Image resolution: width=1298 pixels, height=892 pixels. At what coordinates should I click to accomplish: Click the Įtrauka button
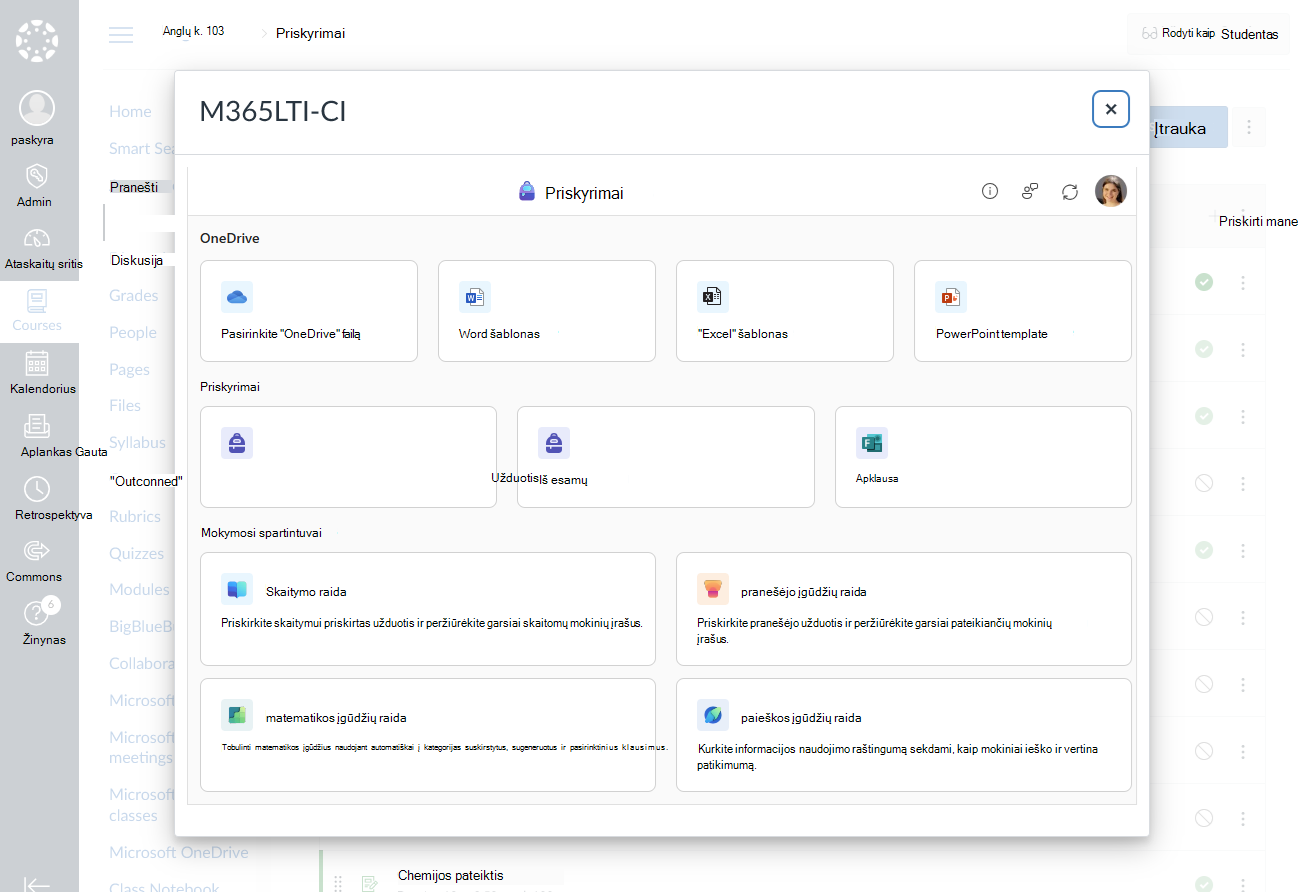[1188, 128]
